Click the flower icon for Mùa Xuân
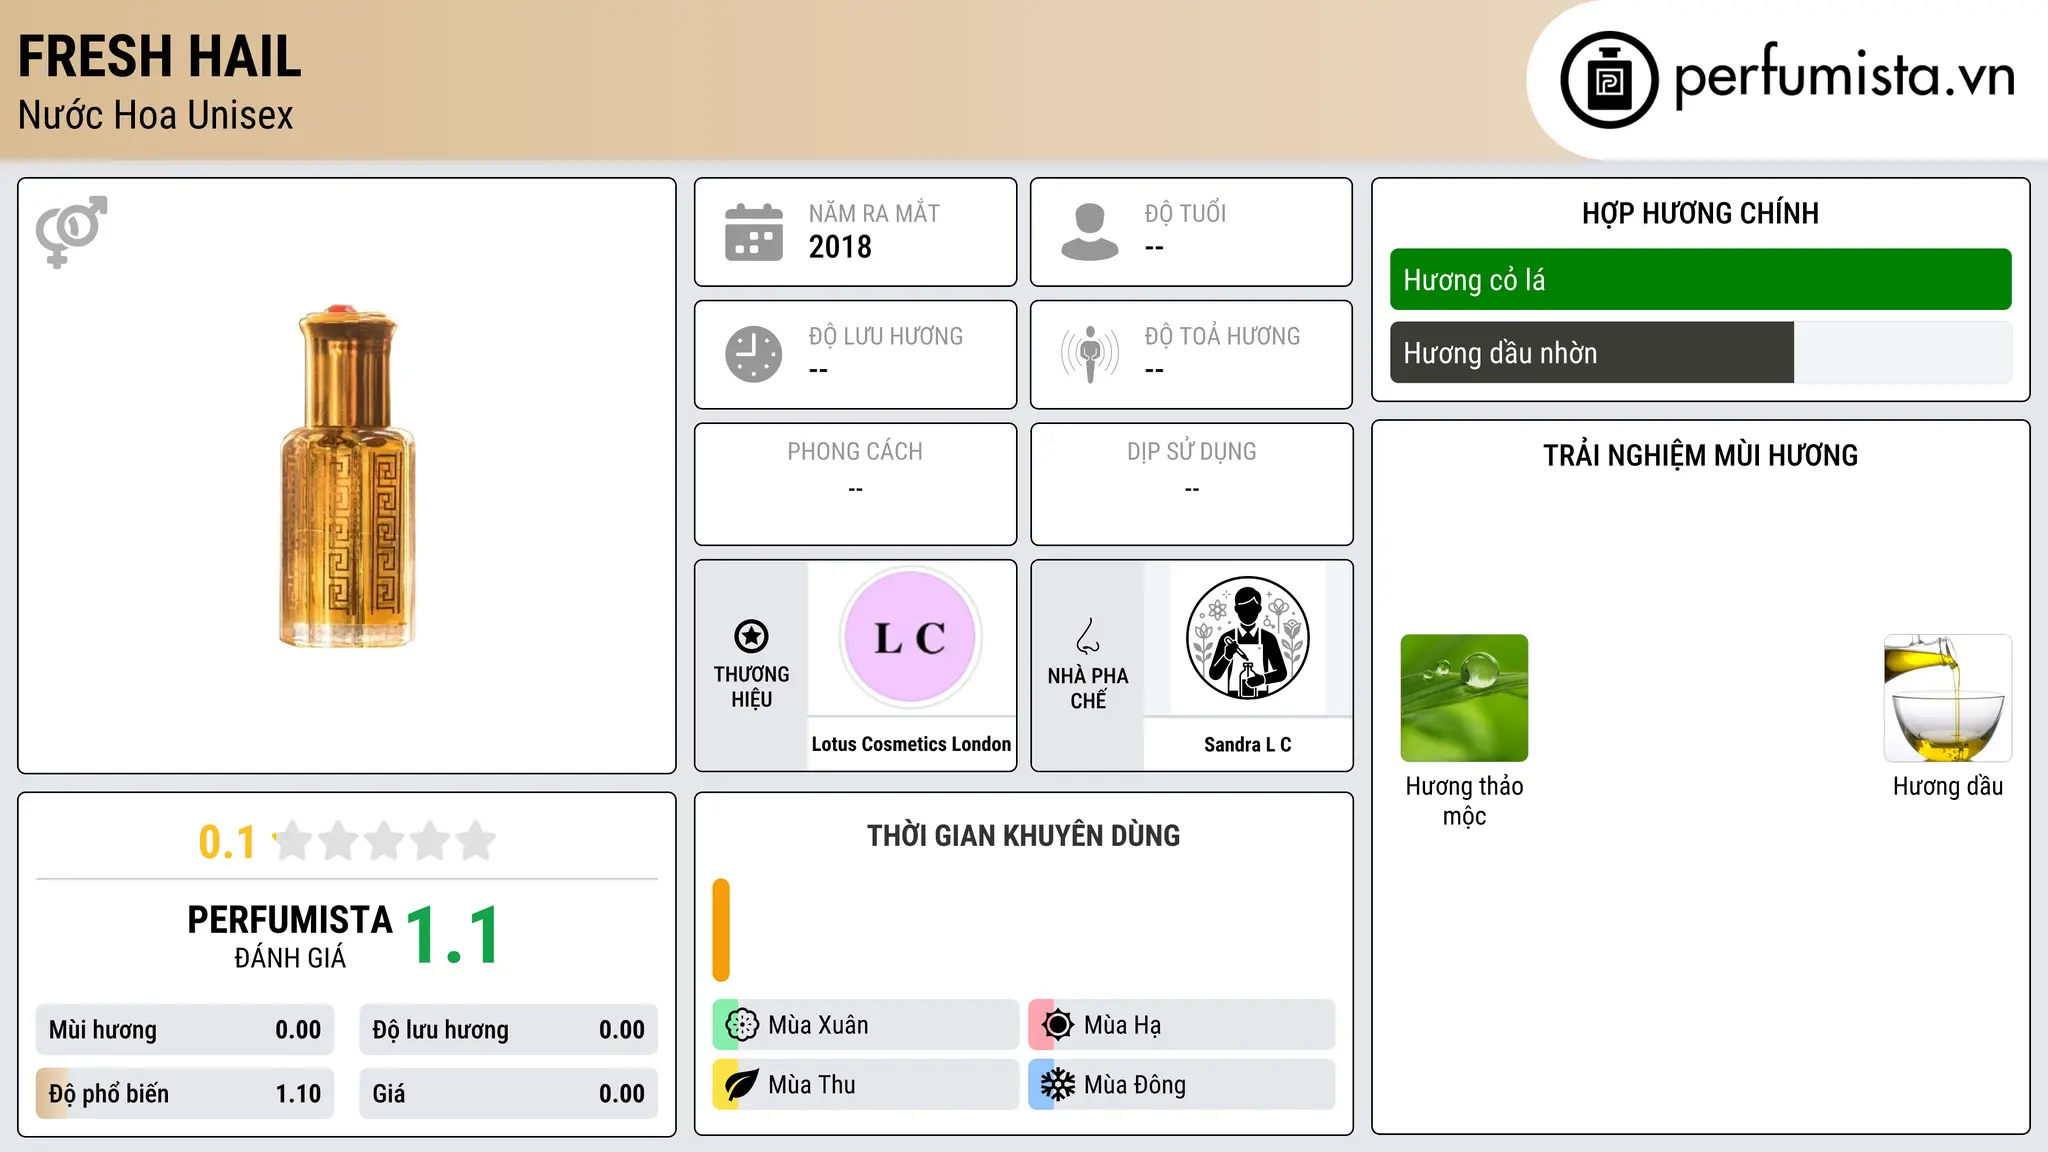The width and height of the screenshot is (2048, 1152). pyautogui.click(x=742, y=1025)
